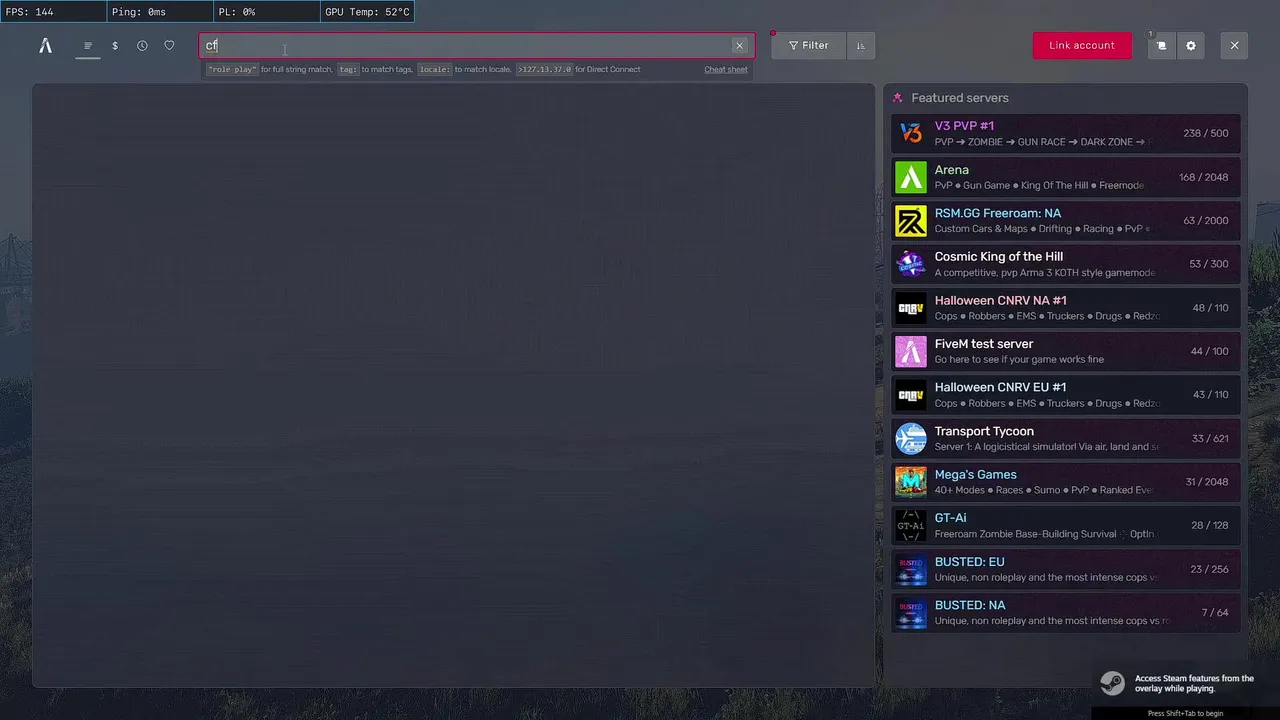Open the Filter button
Viewport: 1280px width, 720px height.
(x=808, y=46)
